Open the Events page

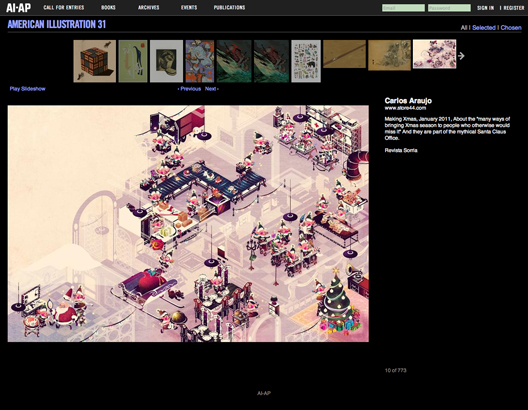(189, 7)
